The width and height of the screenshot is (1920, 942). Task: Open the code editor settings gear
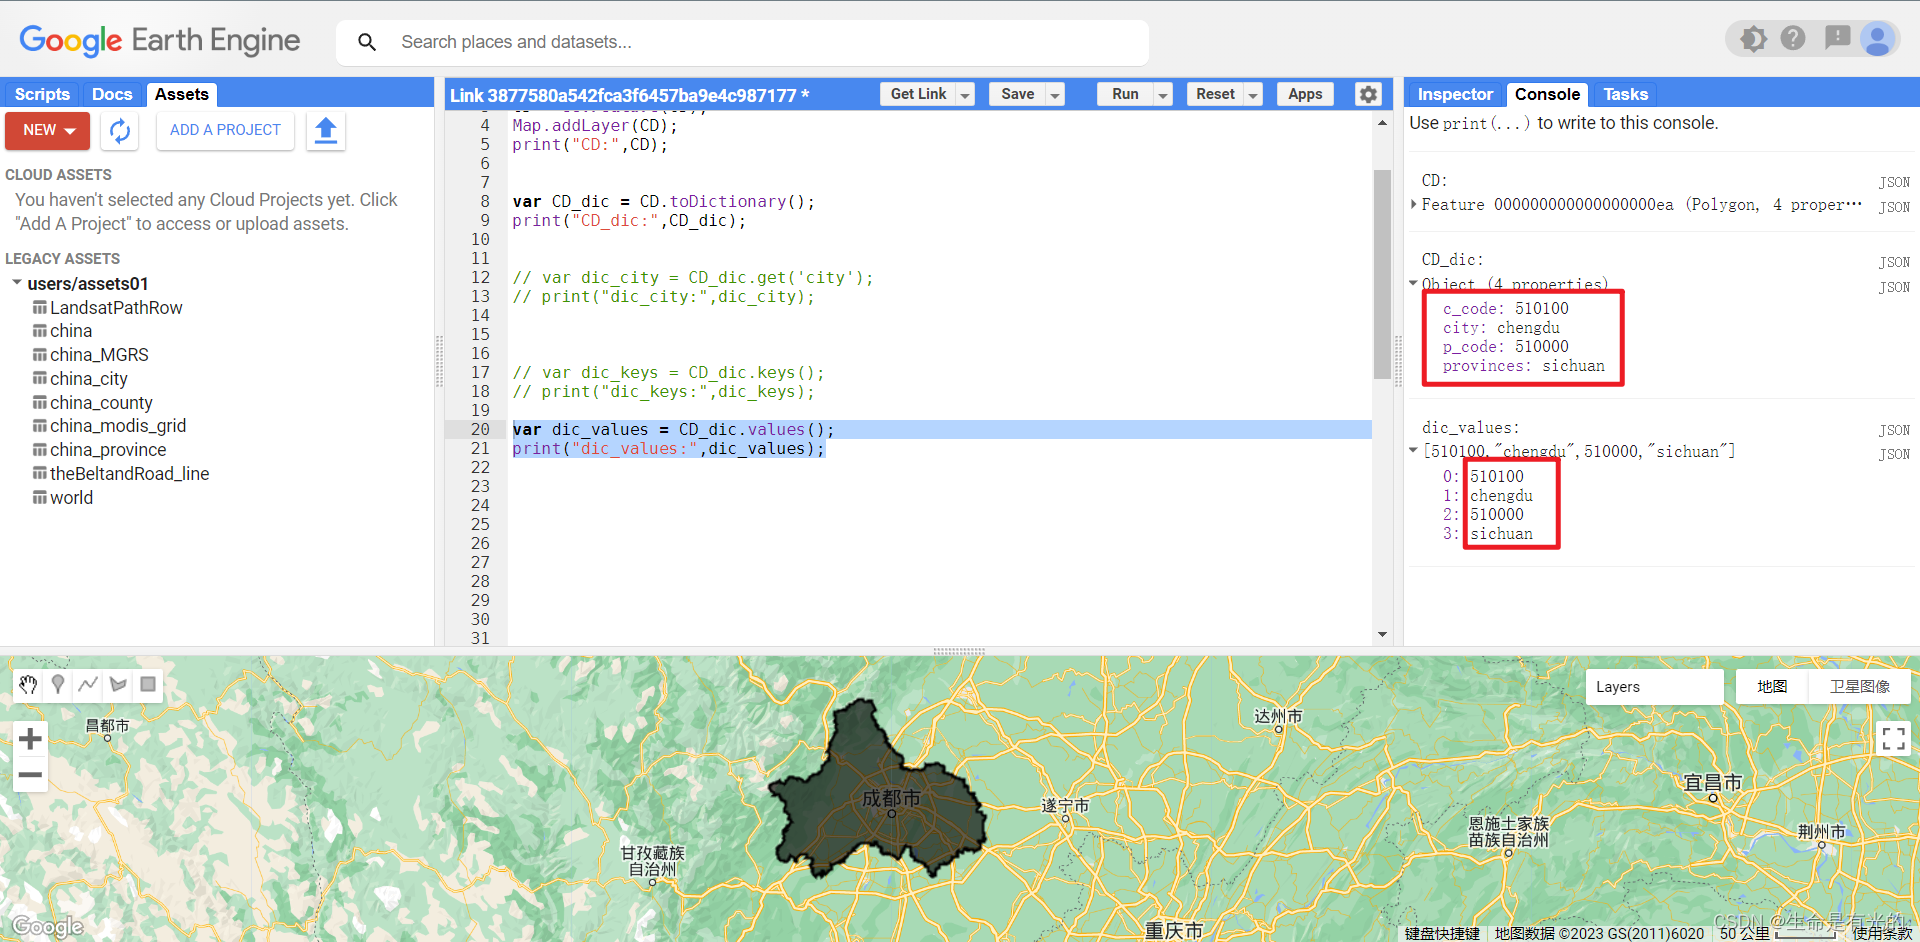(1368, 94)
